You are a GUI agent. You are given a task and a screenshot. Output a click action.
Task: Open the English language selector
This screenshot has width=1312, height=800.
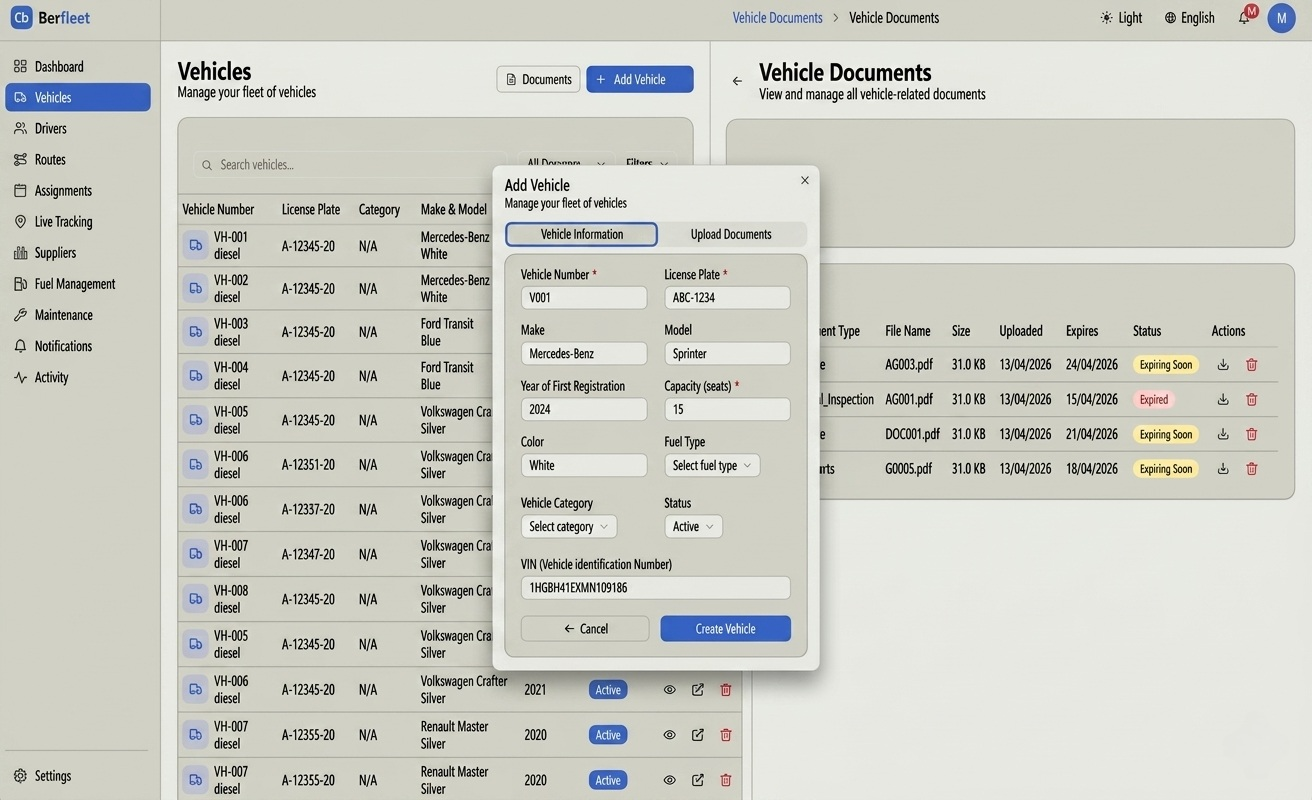click(1189, 18)
